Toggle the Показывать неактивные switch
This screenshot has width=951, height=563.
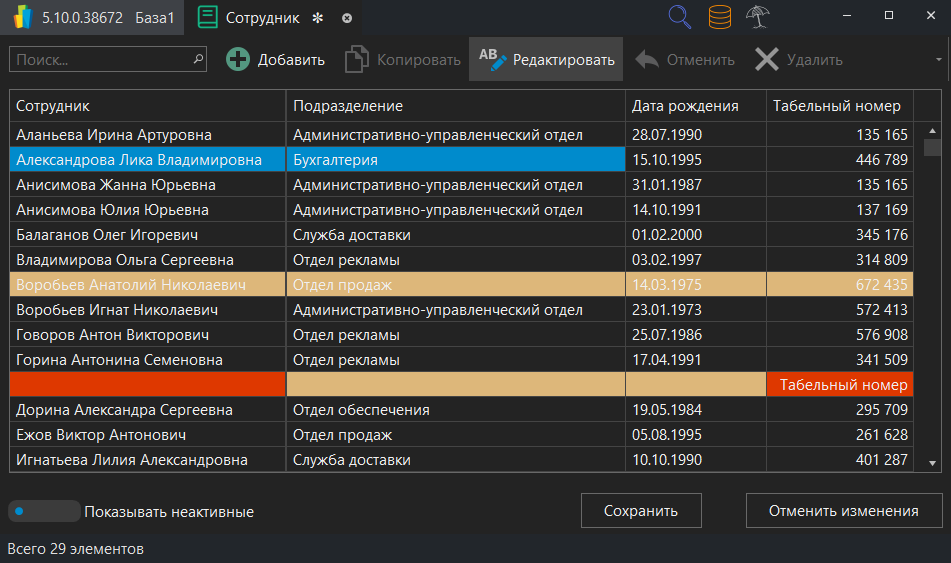click(44, 511)
